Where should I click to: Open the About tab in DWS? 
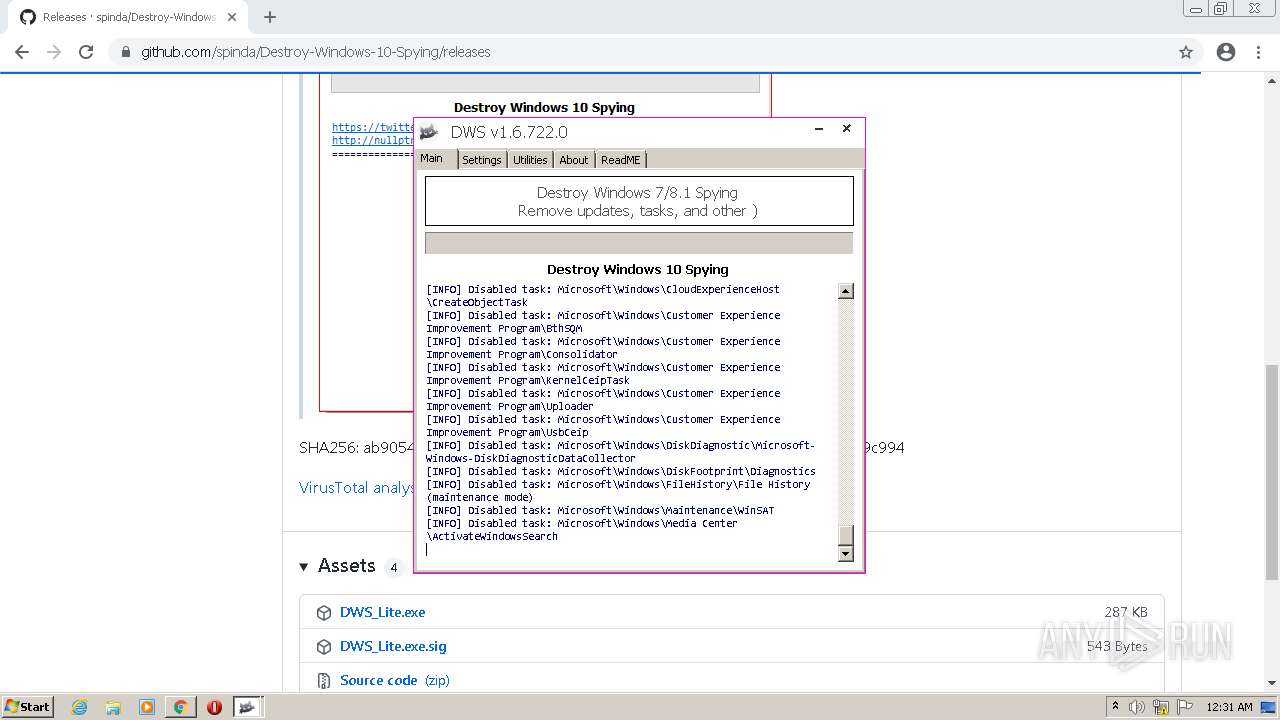click(574, 160)
